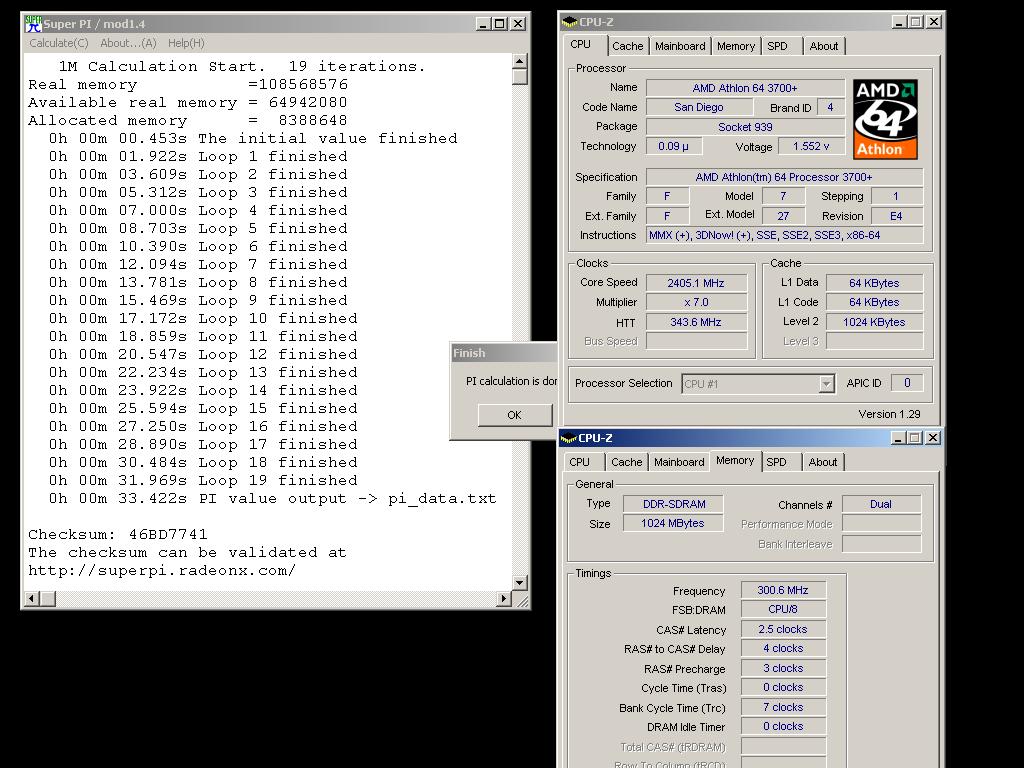This screenshot has height=768, width=1024.
Task: Click the Core Speed value 2405.1 MHz
Action: click(696, 283)
